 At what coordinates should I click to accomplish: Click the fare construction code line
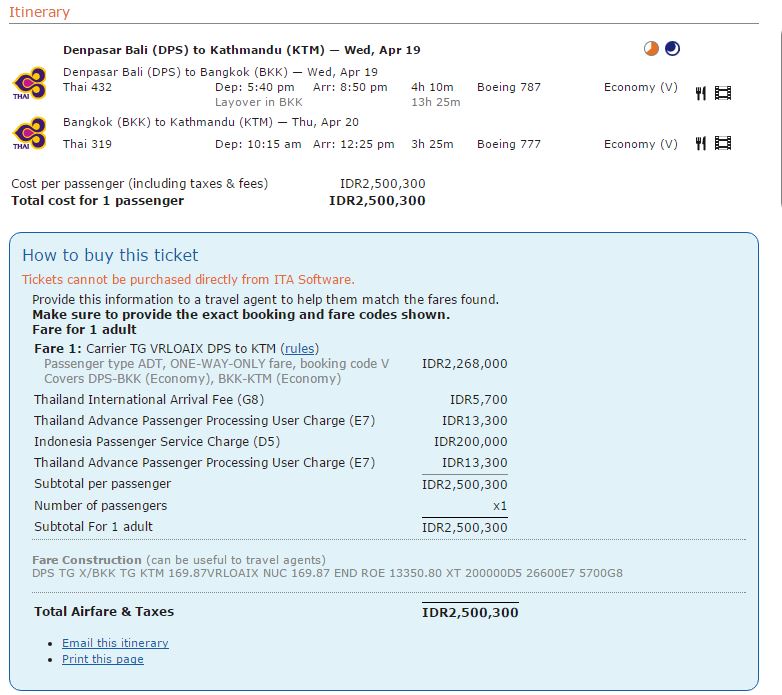click(327, 573)
